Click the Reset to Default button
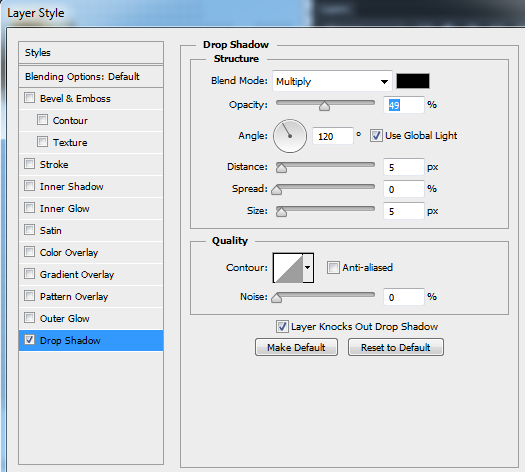525x472 pixels. [x=396, y=347]
